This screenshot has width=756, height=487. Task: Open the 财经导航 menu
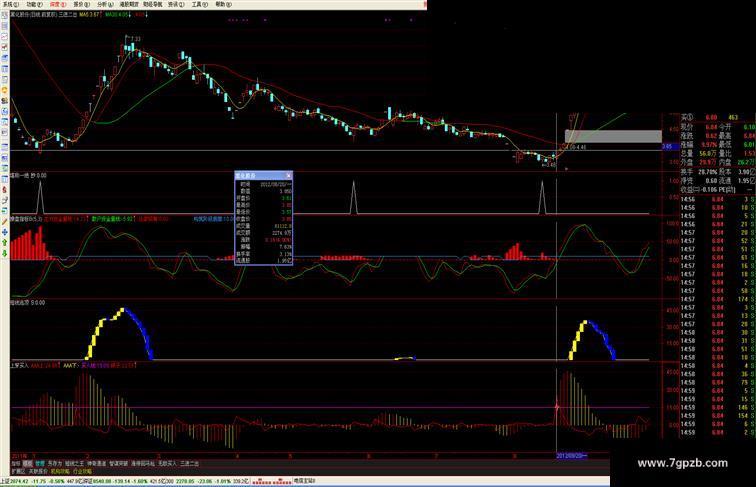click(153, 4)
